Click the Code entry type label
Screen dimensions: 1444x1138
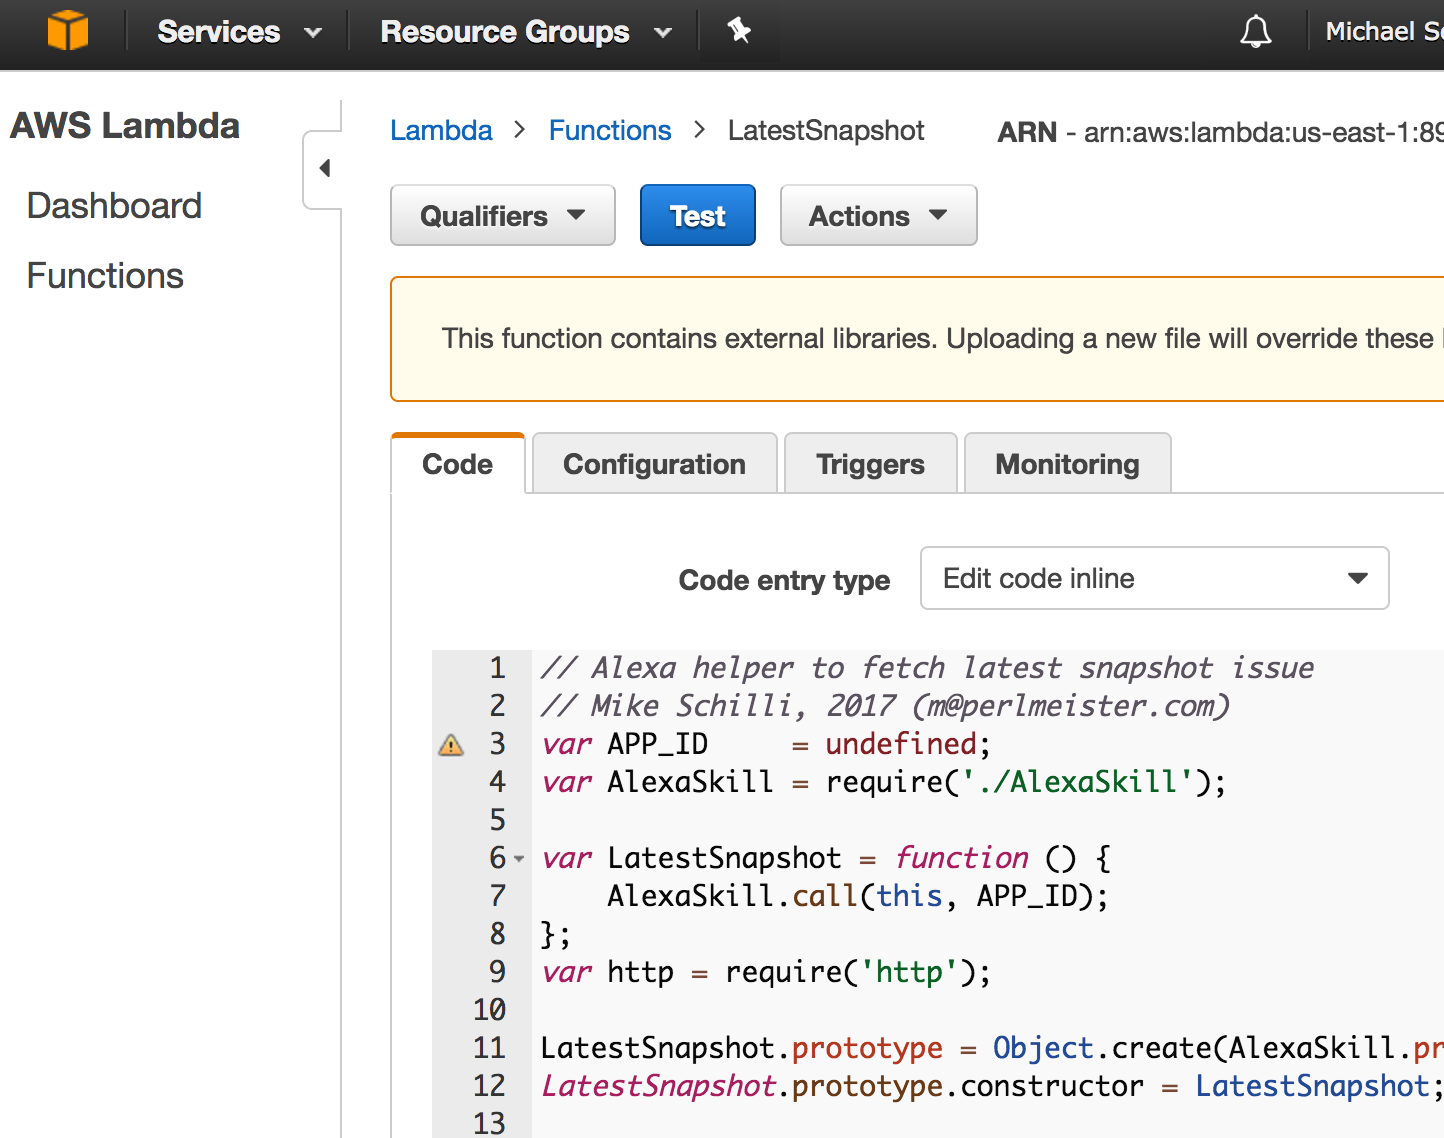pyautogui.click(x=784, y=580)
